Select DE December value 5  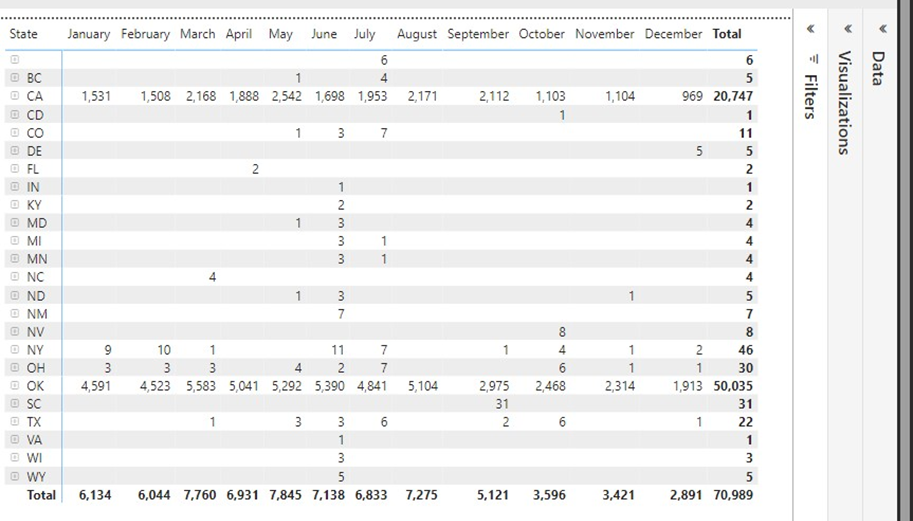(699, 151)
